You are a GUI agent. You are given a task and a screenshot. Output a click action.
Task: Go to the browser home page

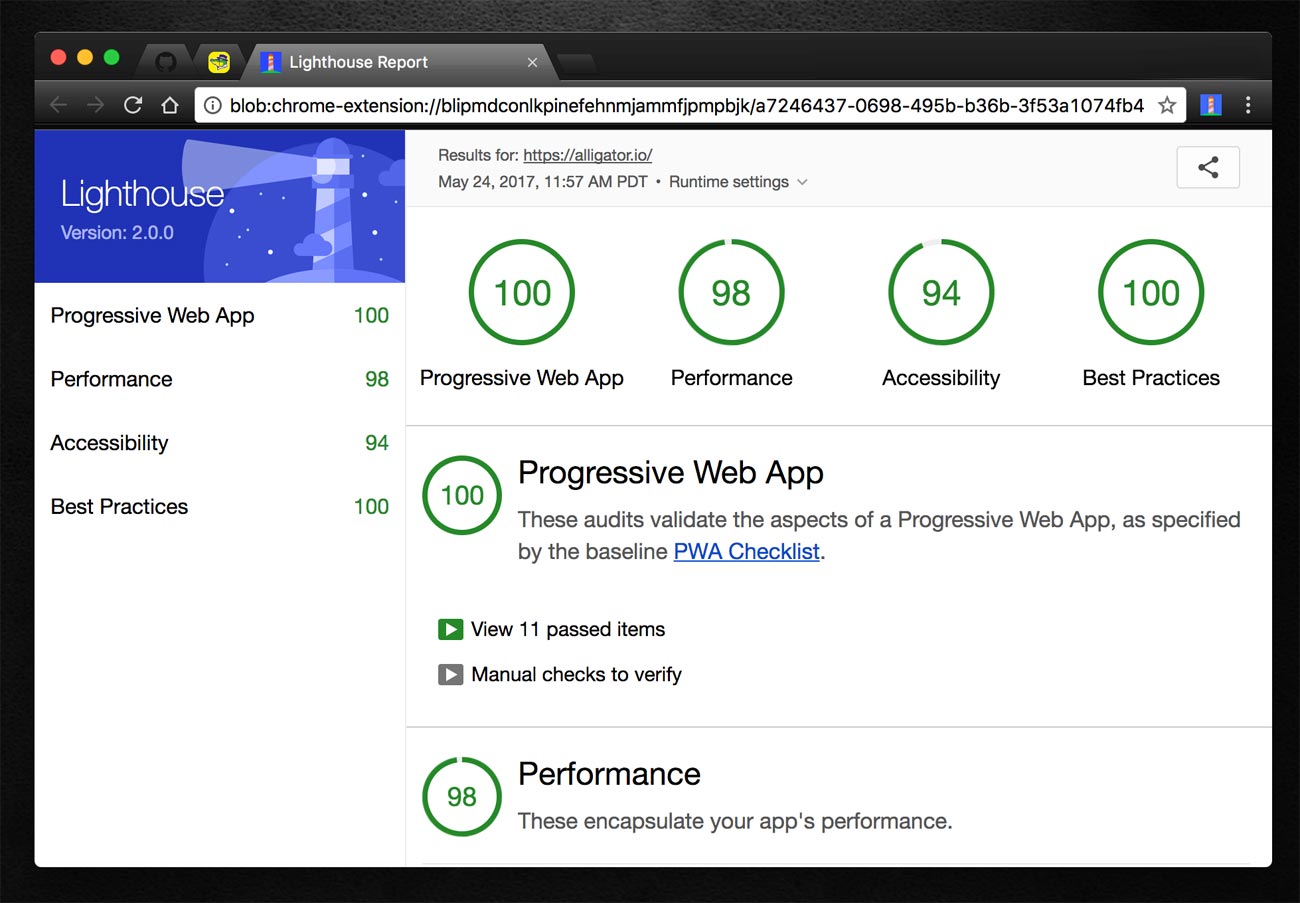click(x=170, y=105)
